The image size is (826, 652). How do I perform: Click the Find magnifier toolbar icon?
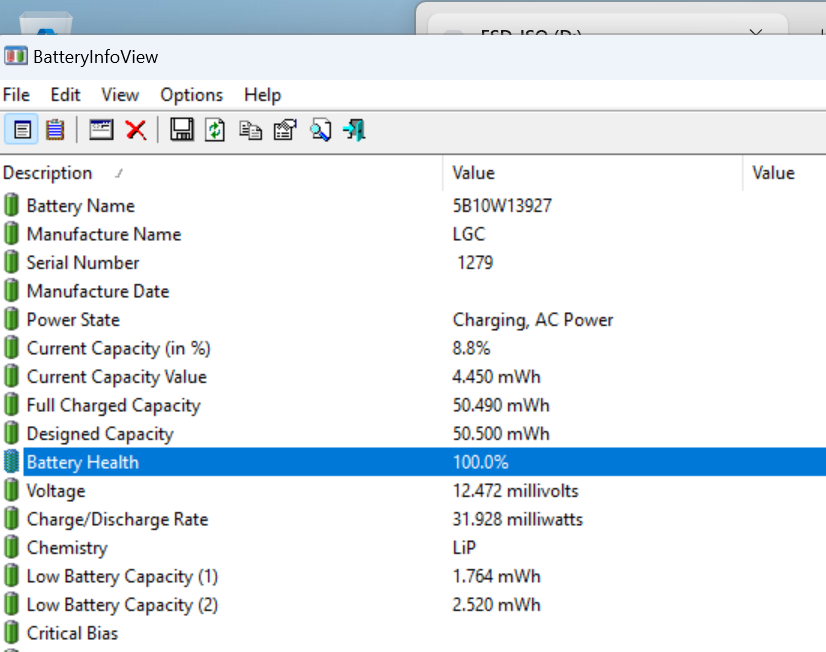click(320, 130)
